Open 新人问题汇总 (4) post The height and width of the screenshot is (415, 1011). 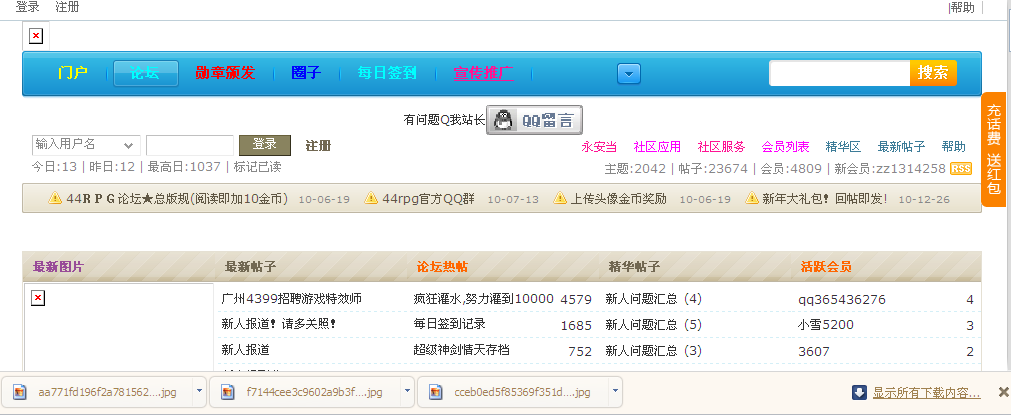point(653,299)
